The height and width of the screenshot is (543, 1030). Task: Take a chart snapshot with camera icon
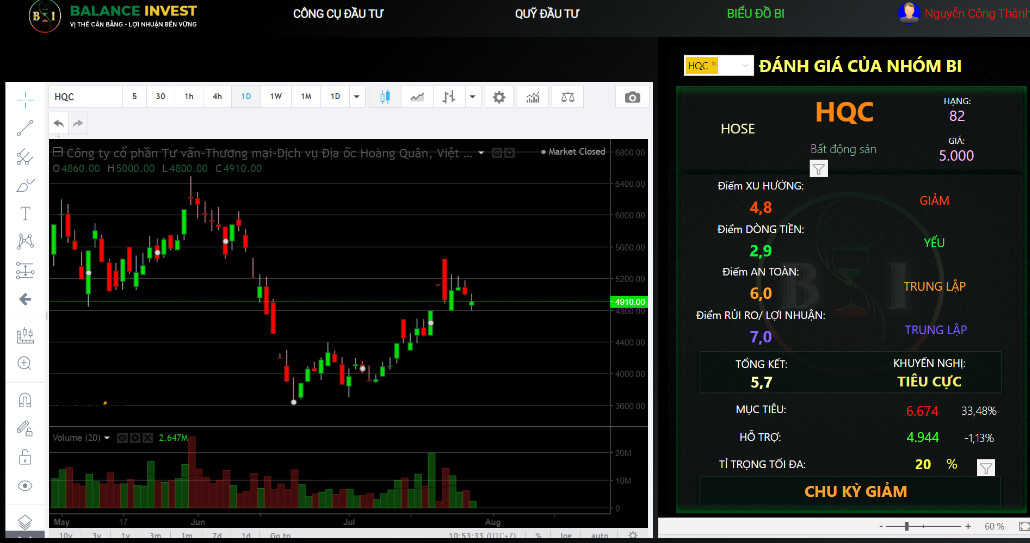click(632, 97)
